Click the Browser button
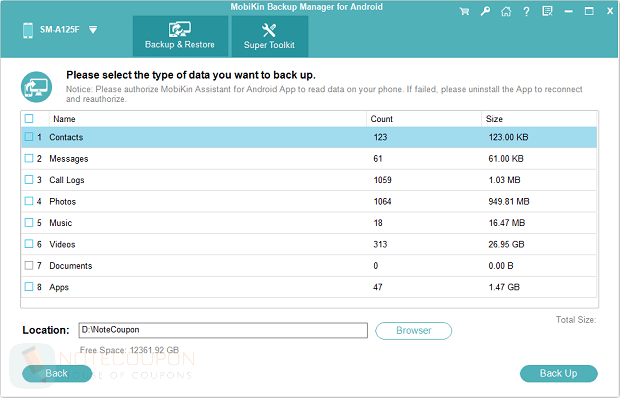Viewport: 620px width, 398px height. click(x=414, y=331)
